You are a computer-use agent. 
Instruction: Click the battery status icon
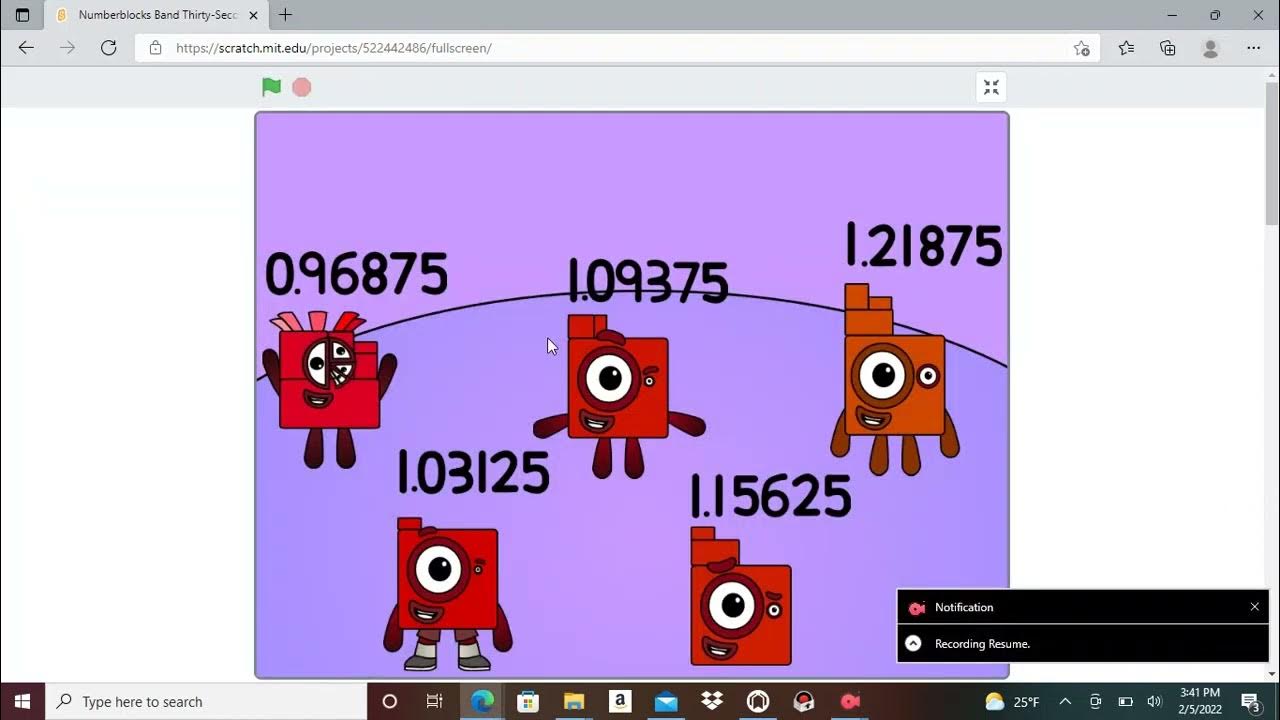[x=1125, y=701]
